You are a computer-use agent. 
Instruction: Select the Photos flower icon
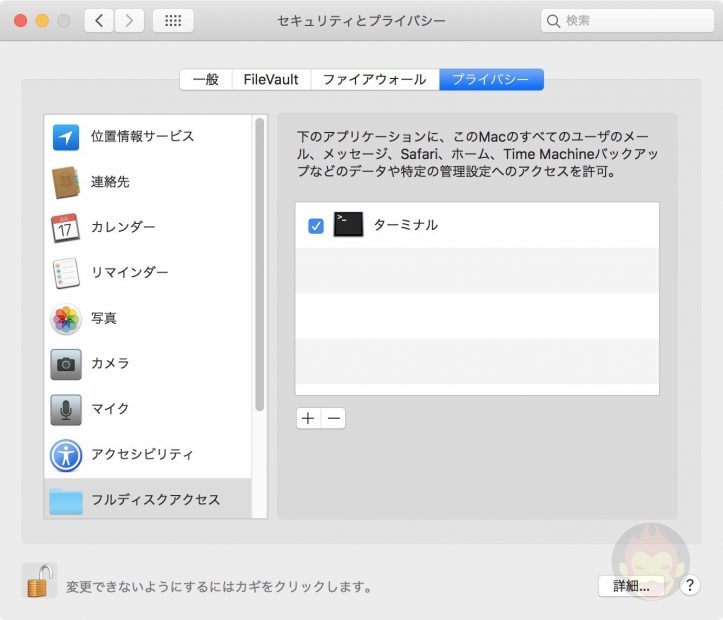(66, 319)
